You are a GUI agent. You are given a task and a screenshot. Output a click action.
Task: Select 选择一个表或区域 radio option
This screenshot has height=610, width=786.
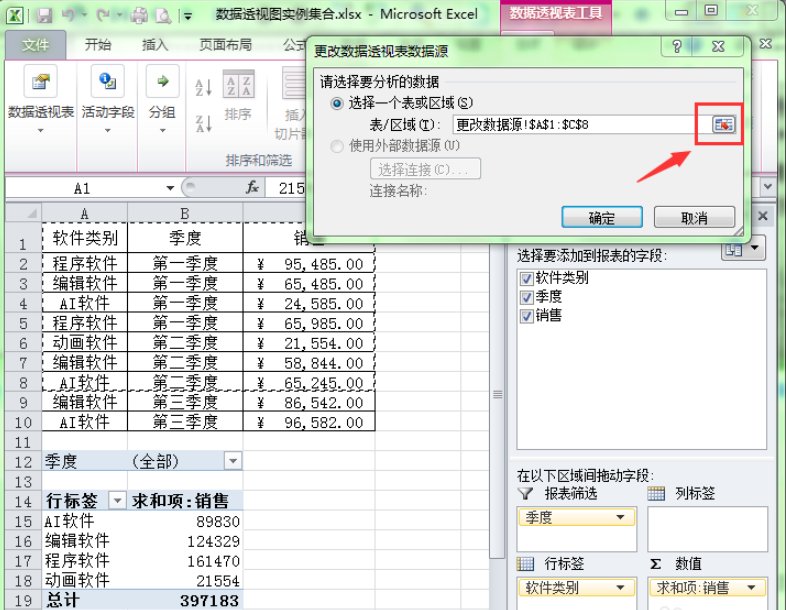point(337,104)
